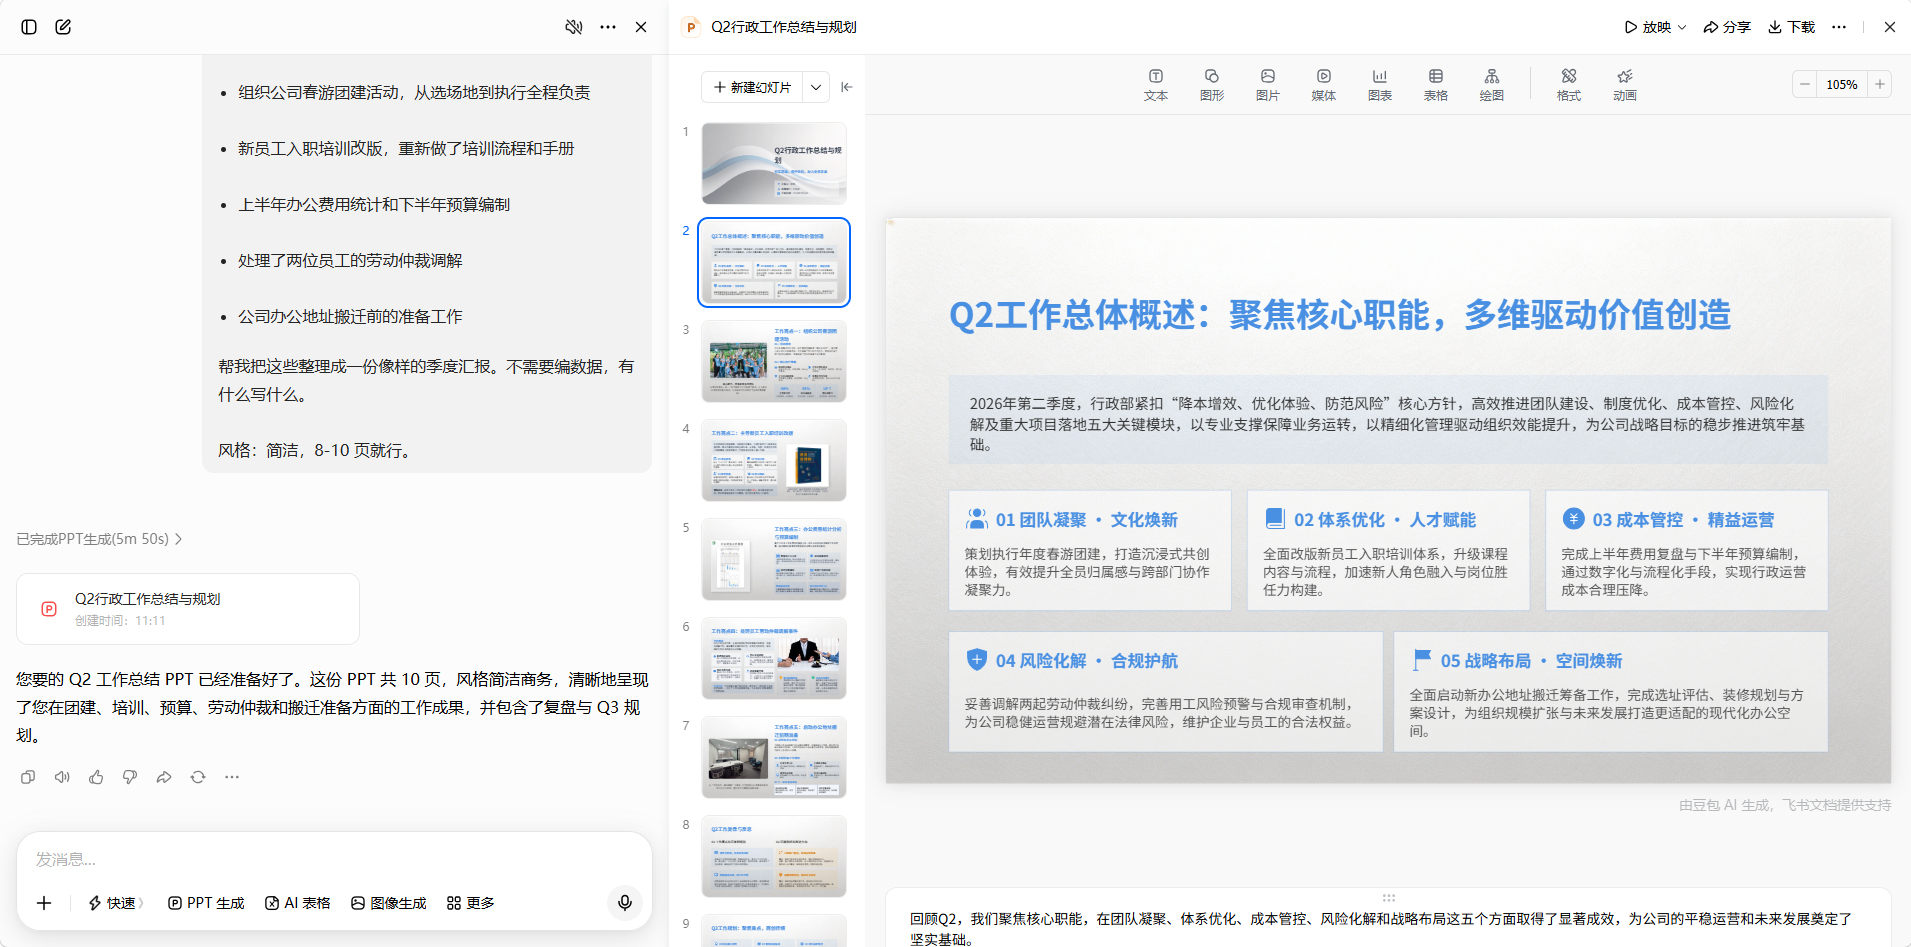Grab the notes panel resize handle

(x=1388, y=897)
